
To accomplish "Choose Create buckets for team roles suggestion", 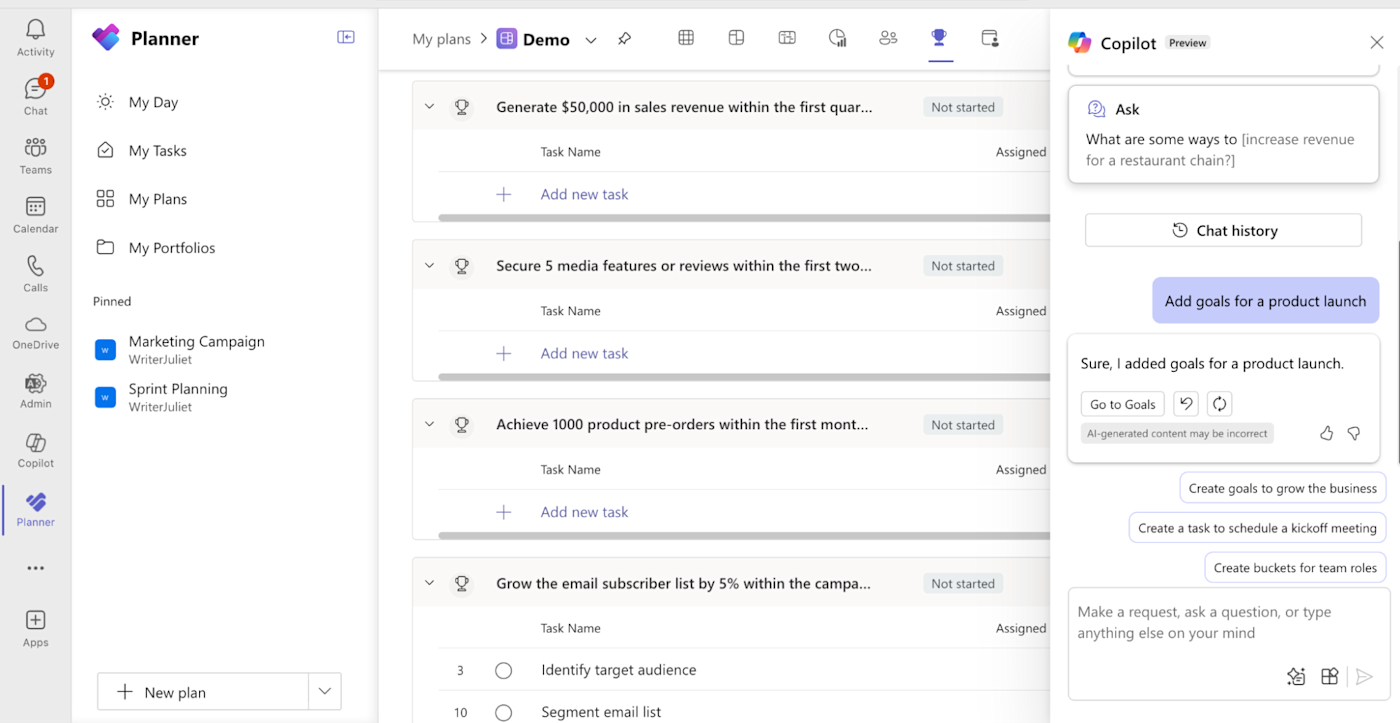I will [1295, 568].
